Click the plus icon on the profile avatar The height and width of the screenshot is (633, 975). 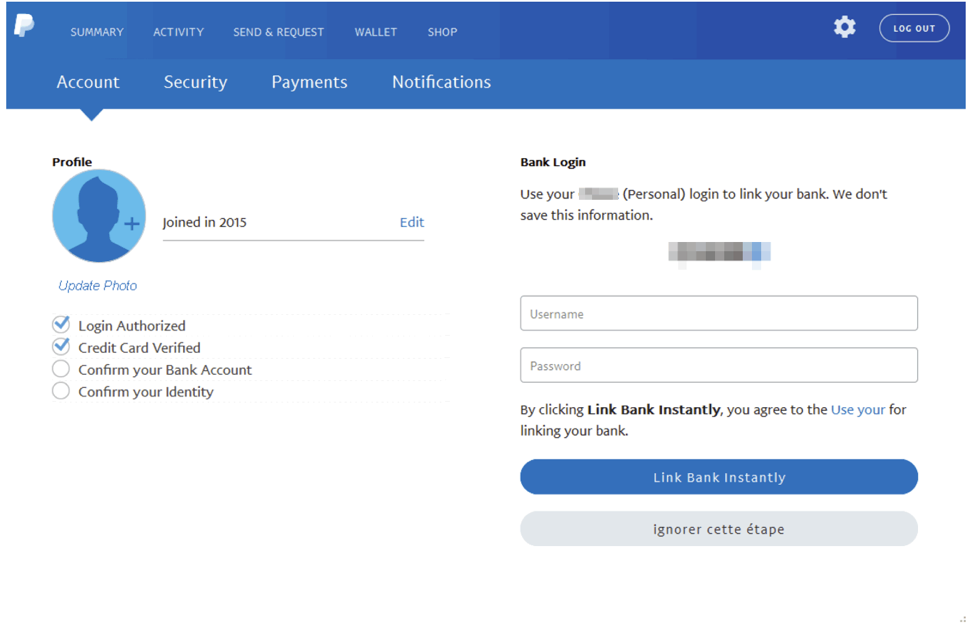(x=132, y=224)
